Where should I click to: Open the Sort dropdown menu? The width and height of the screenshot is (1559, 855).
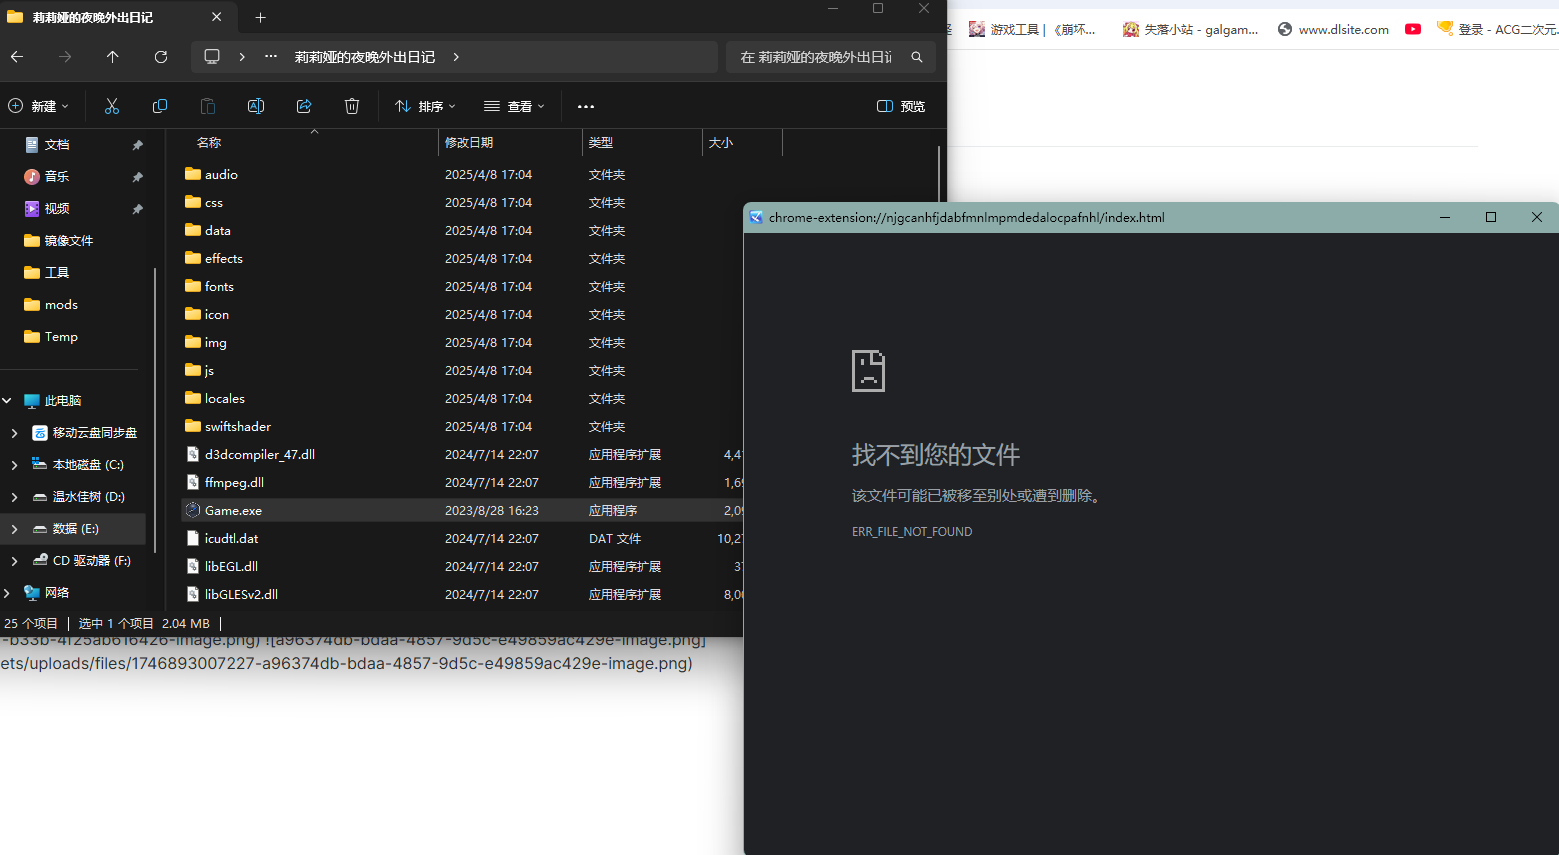click(425, 106)
